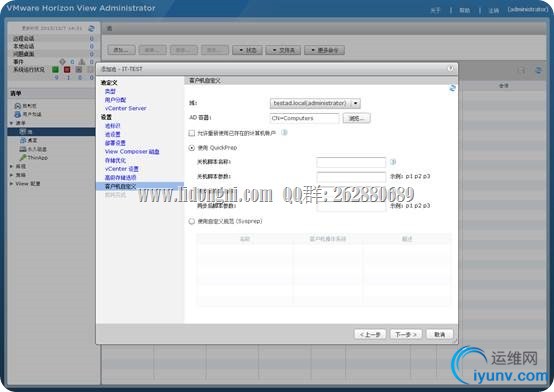Click the refresh icon inside the dialog
The width and height of the screenshot is (554, 392).
click(x=452, y=88)
